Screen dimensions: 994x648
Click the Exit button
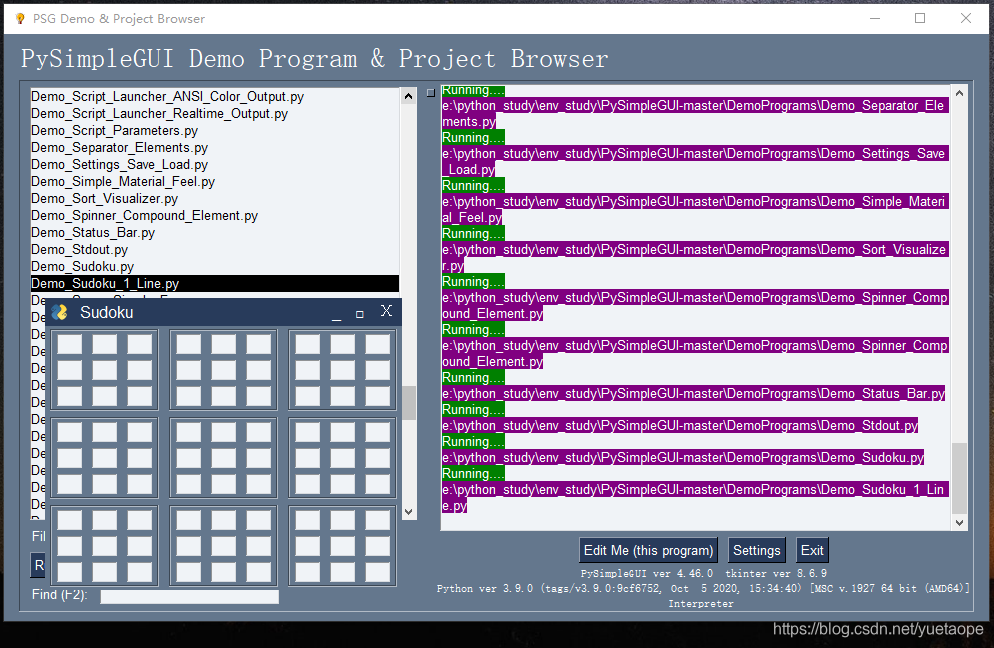pos(812,550)
